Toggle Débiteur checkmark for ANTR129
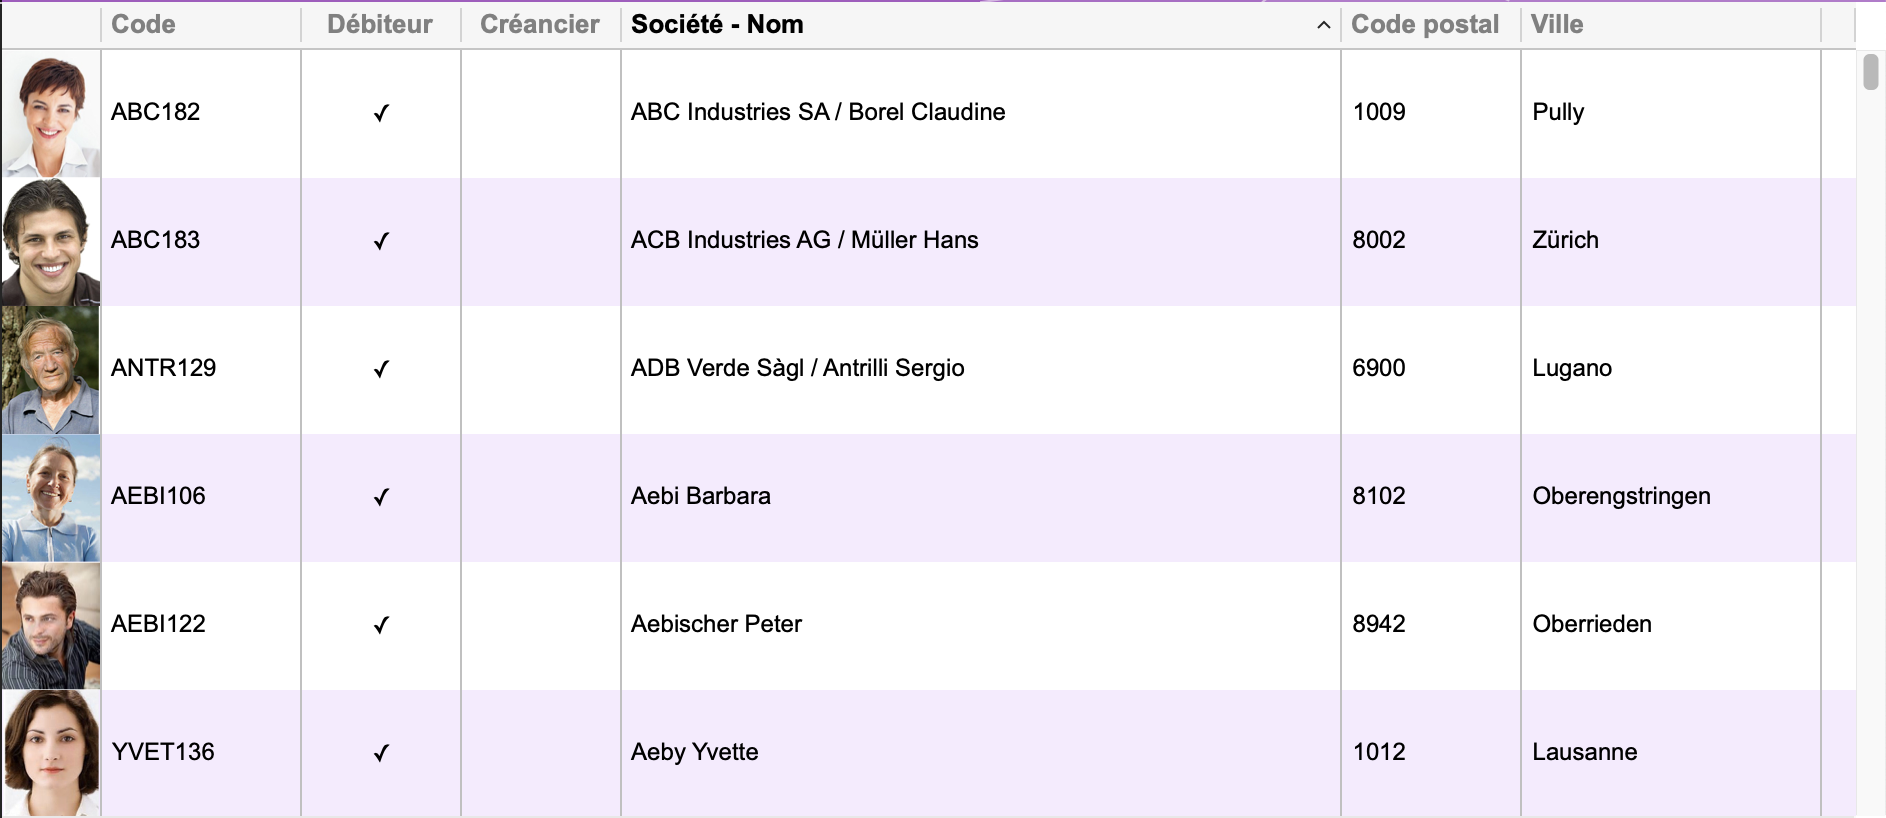This screenshot has width=1886, height=818. [x=381, y=369]
